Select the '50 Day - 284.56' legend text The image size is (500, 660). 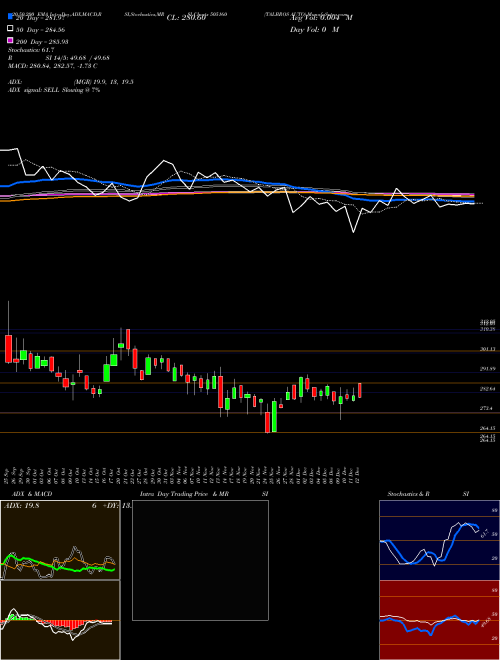[x=40, y=29]
